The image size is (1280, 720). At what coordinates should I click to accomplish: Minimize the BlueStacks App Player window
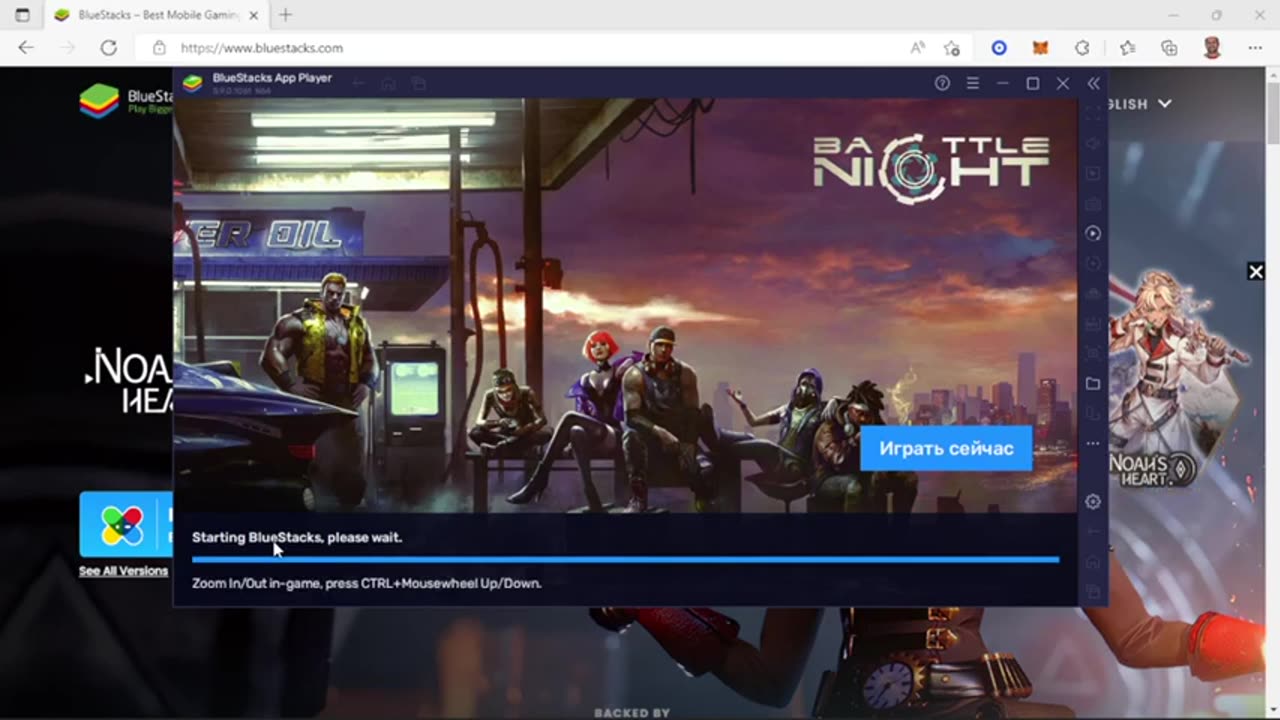pos(1002,83)
